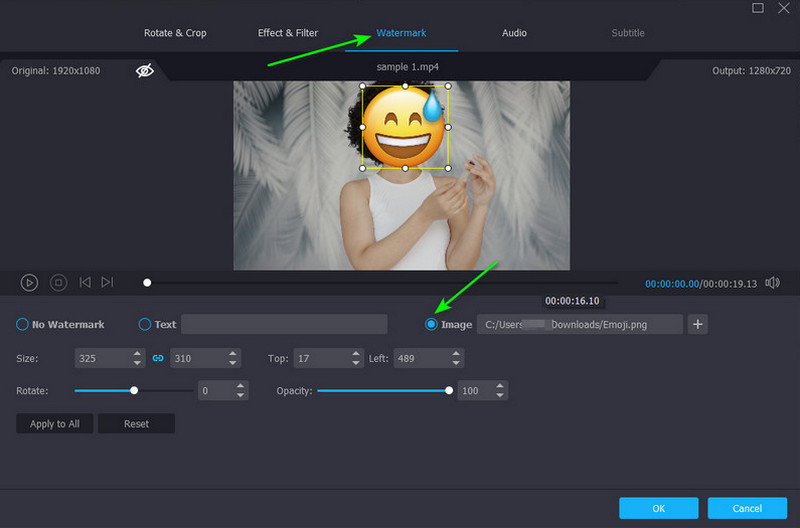The image size is (800, 528).
Task: Toggle the preview eye icon
Action: point(145,71)
